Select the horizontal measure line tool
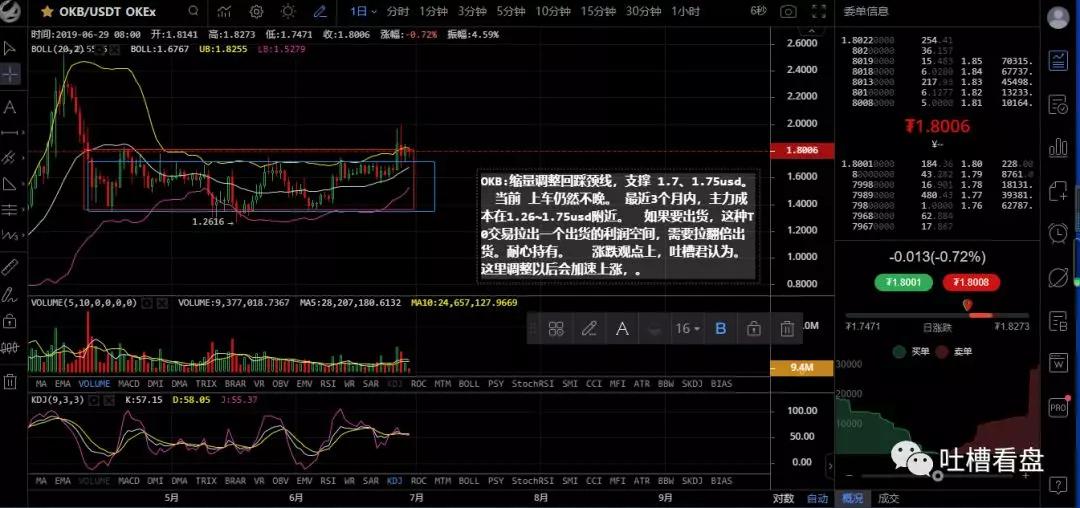 (10, 131)
